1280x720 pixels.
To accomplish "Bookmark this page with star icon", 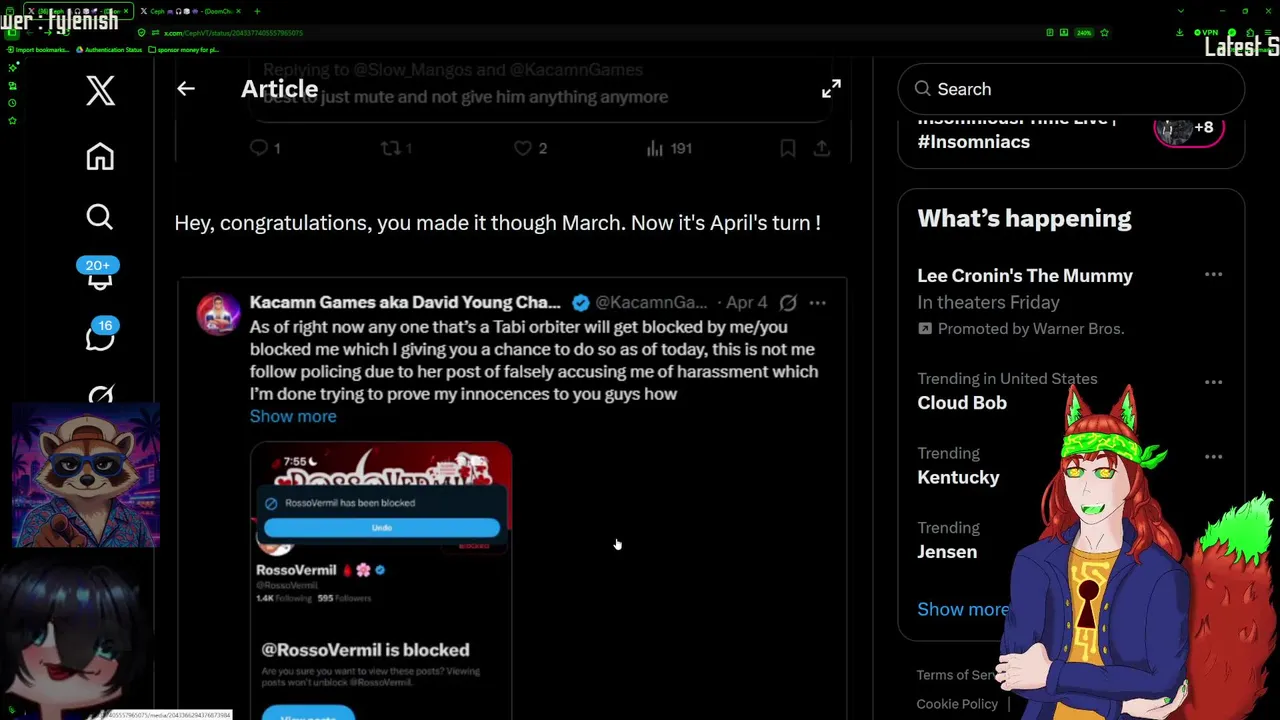I will [x=1104, y=33].
